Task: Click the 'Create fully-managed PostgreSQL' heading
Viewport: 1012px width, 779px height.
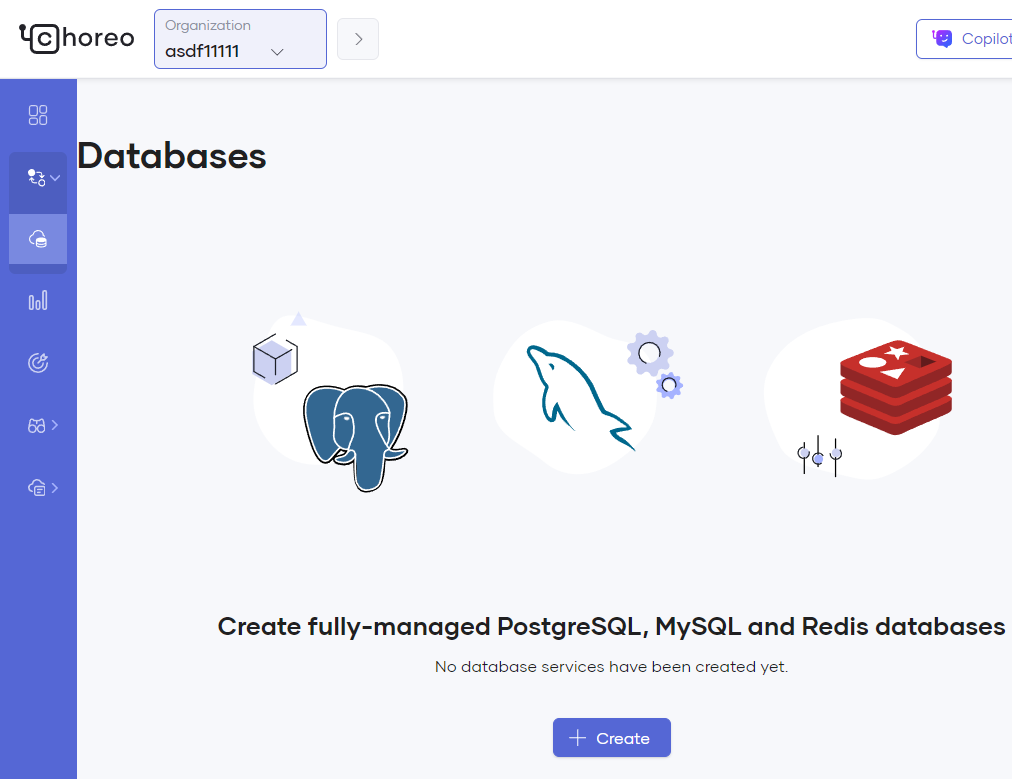Action: 611,627
